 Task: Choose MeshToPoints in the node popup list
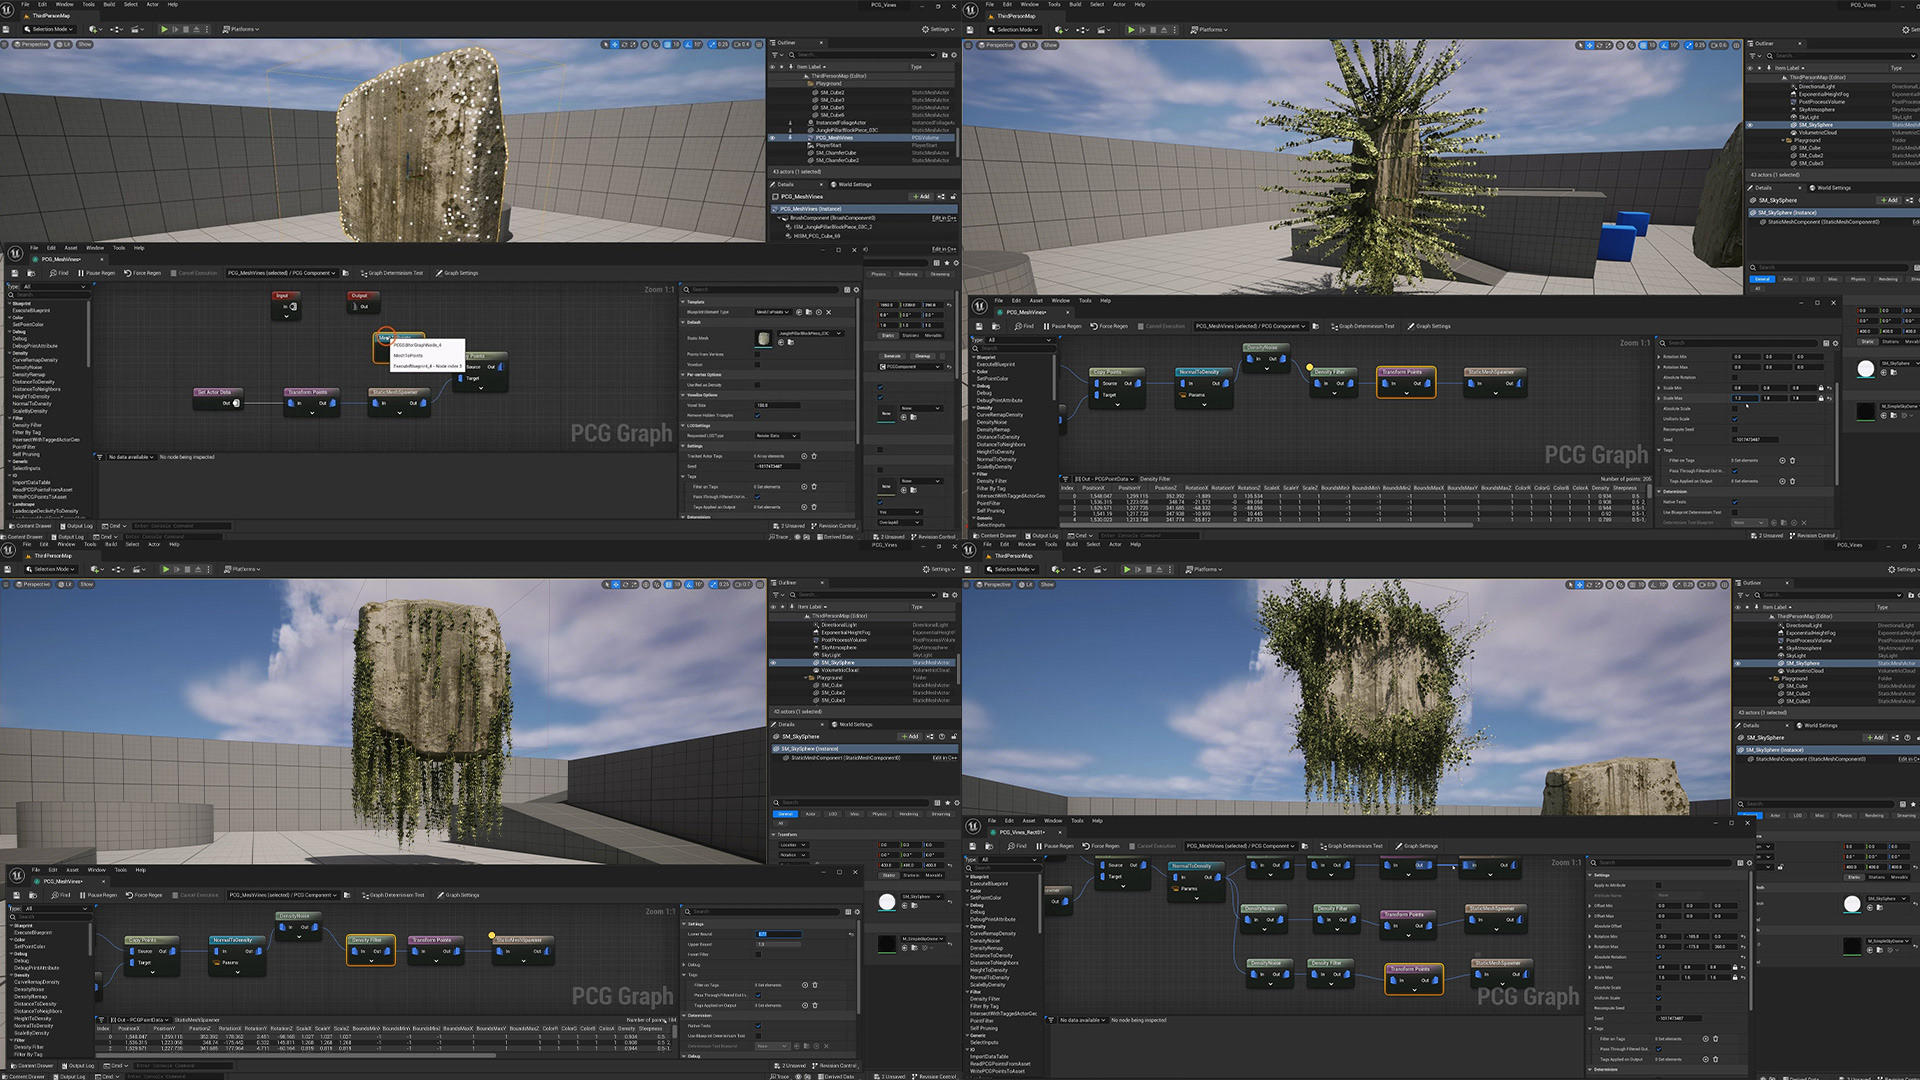pyautogui.click(x=408, y=355)
